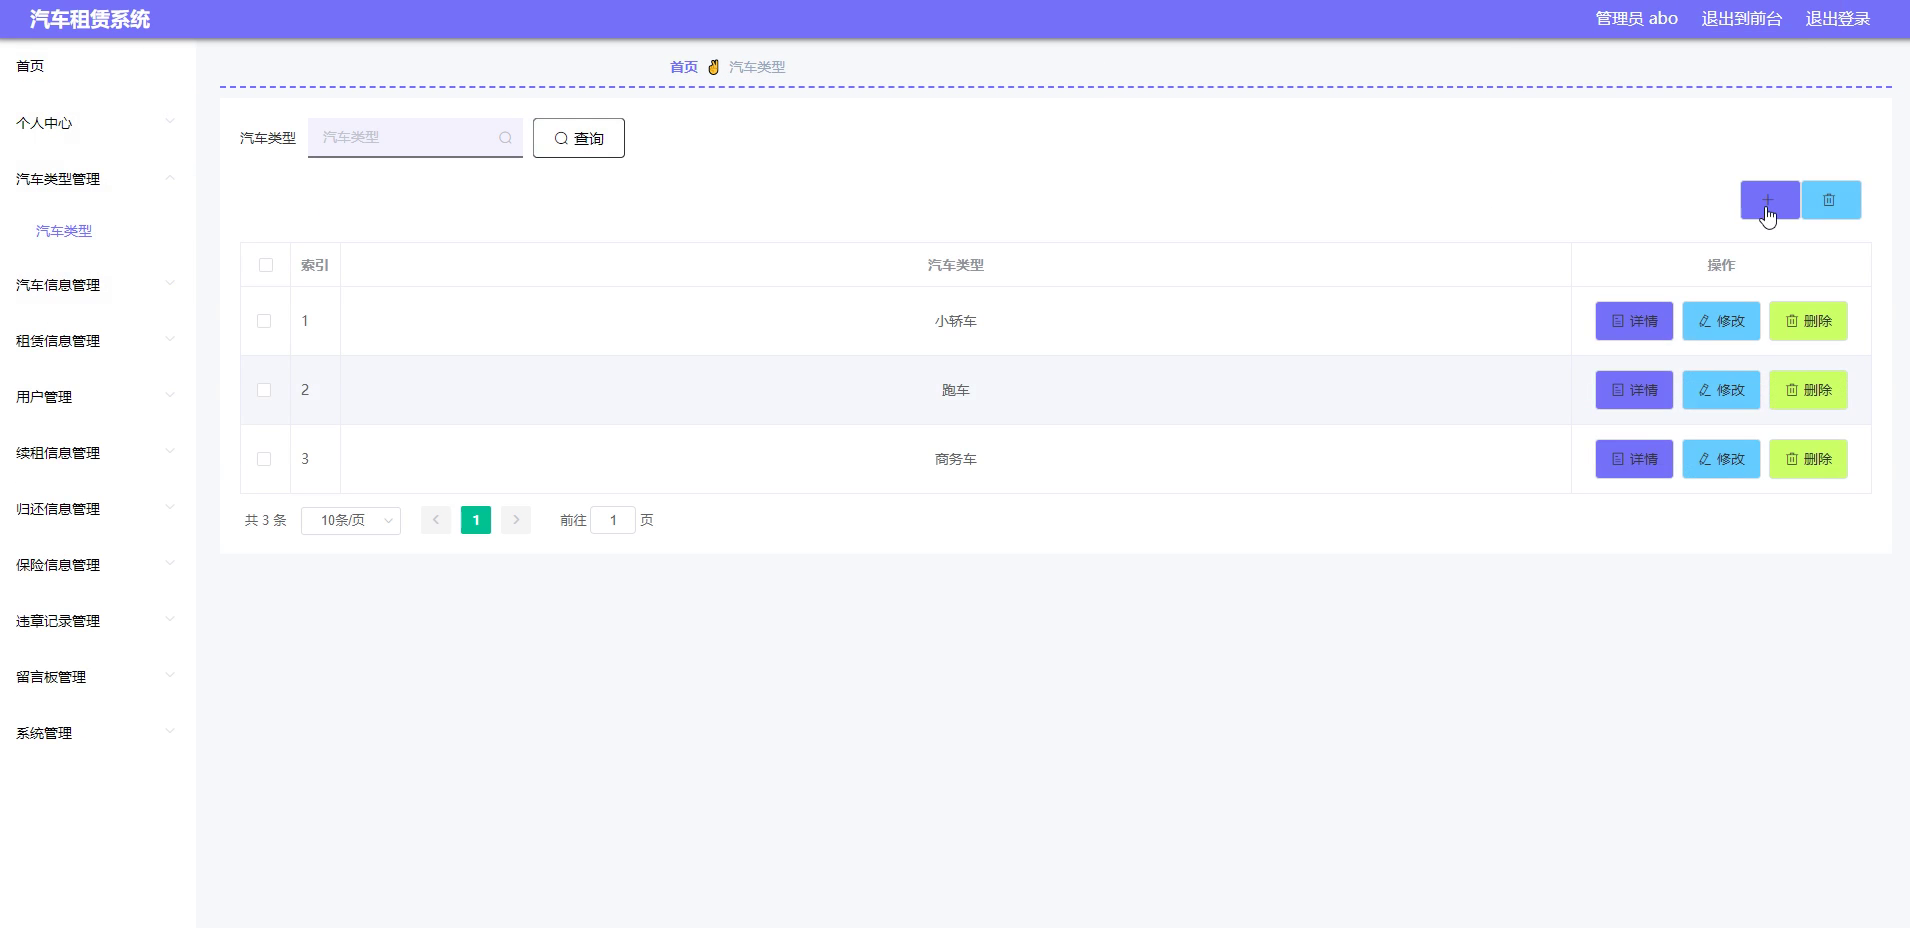Click 退出登录 in header
This screenshot has width=1910, height=928.
pyautogui.click(x=1838, y=19)
